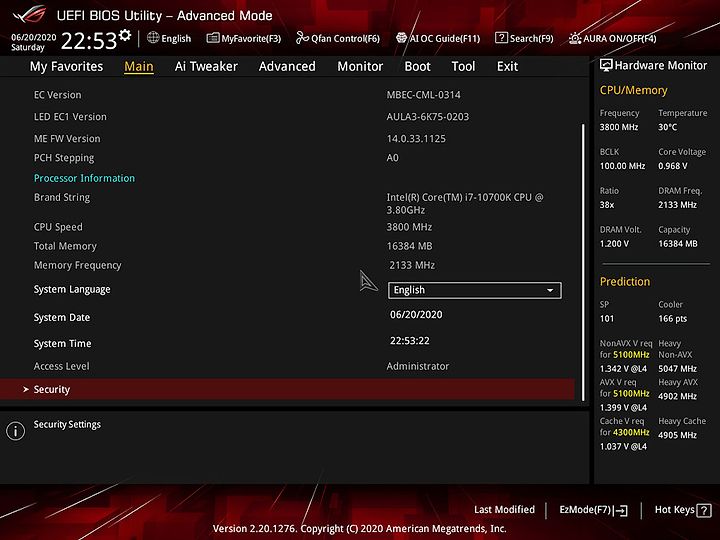Screen dimensions: 720x540
Task: Expand the Security submenu
Action: click(x=287, y=389)
